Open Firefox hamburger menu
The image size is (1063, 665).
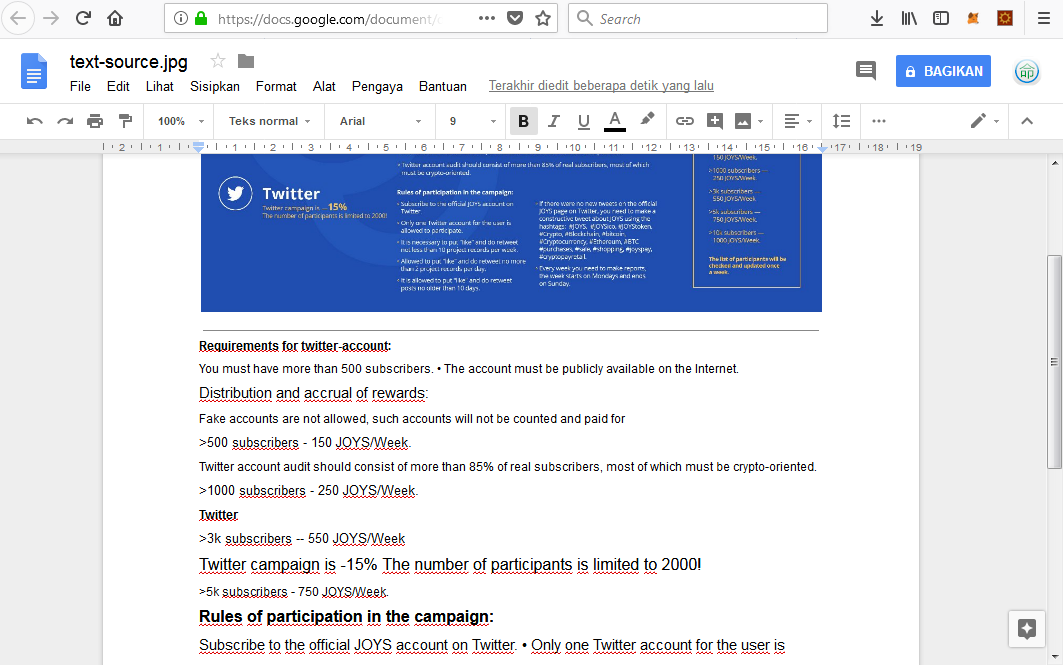click(1044, 18)
